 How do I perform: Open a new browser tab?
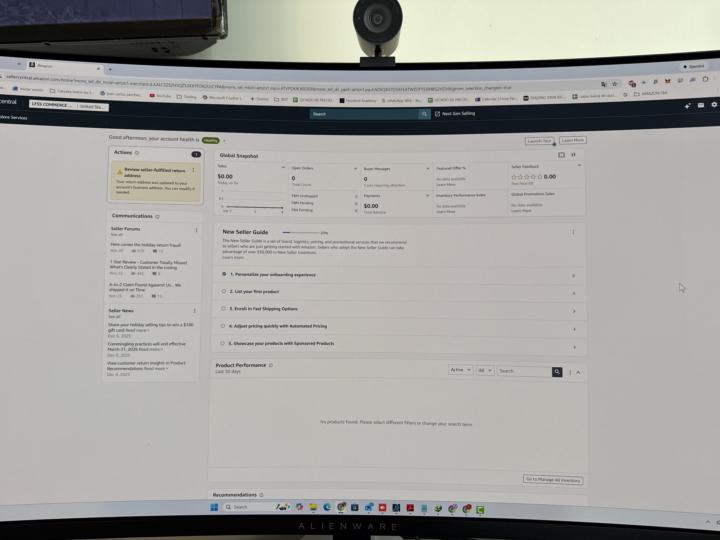pyautogui.click(x=110, y=69)
